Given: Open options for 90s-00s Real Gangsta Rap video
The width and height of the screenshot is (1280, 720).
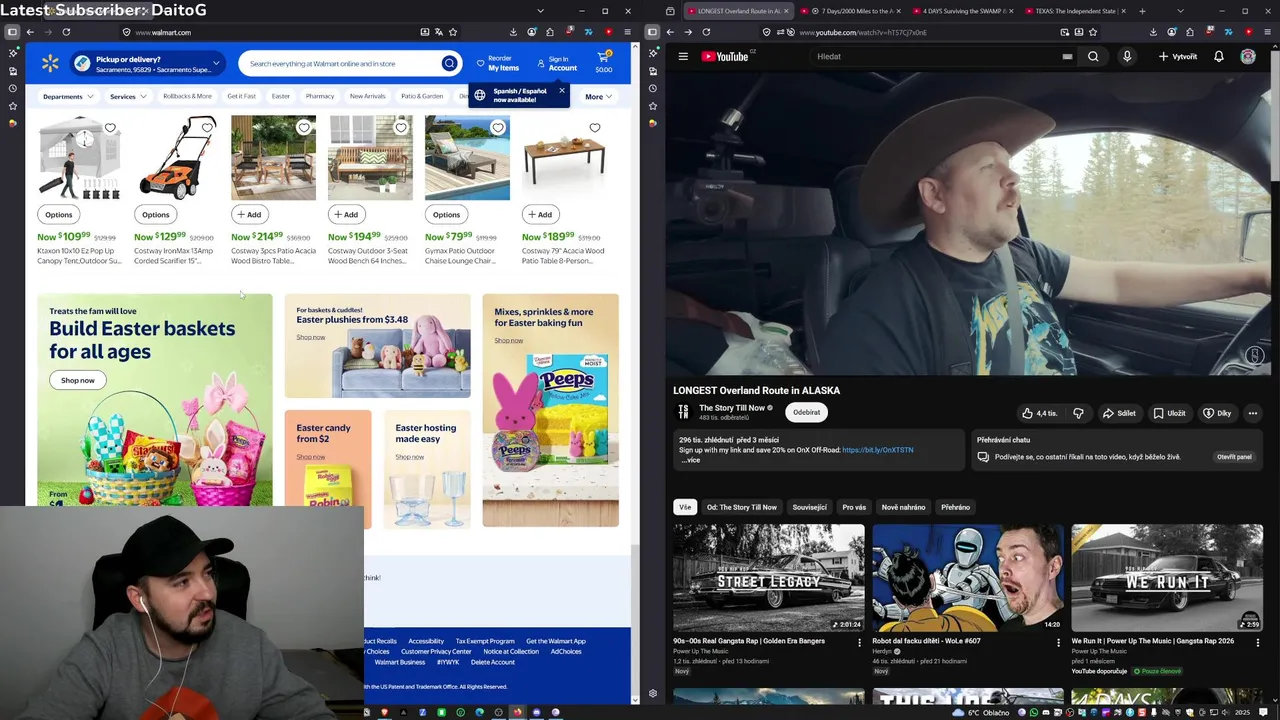Looking at the screenshot, I should coord(859,642).
